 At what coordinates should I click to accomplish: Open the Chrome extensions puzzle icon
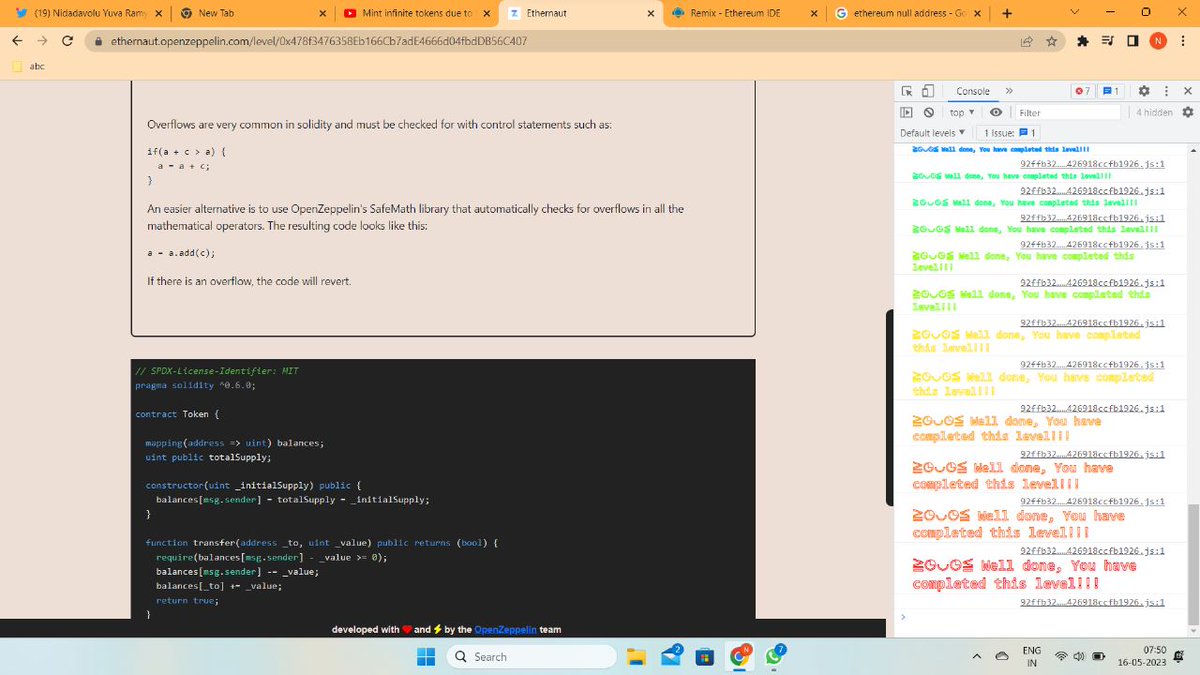tap(1083, 41)
